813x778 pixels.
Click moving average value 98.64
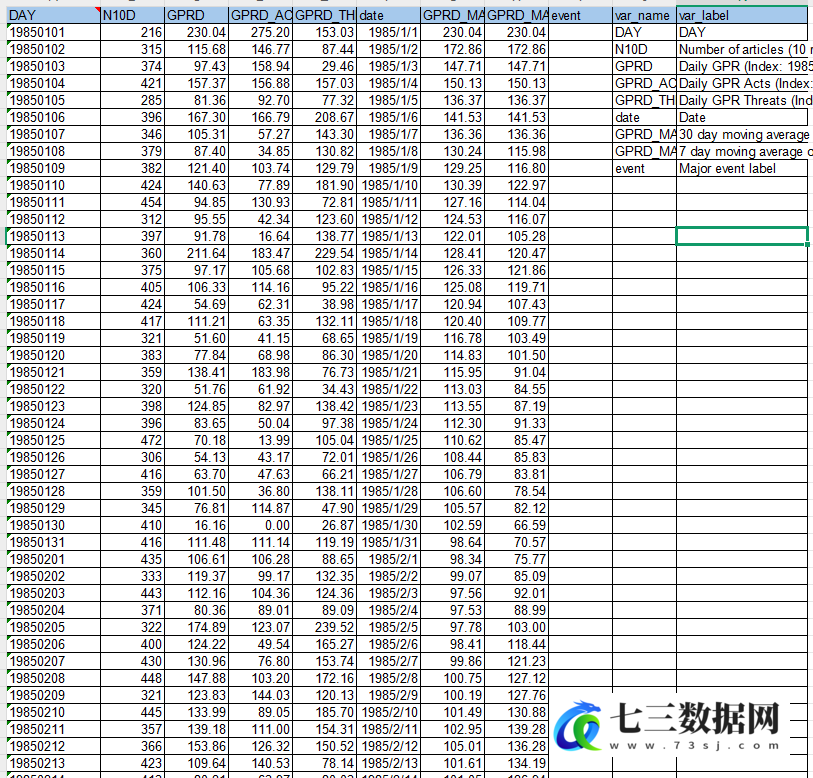pyautogui.click(x=453, y=542)
